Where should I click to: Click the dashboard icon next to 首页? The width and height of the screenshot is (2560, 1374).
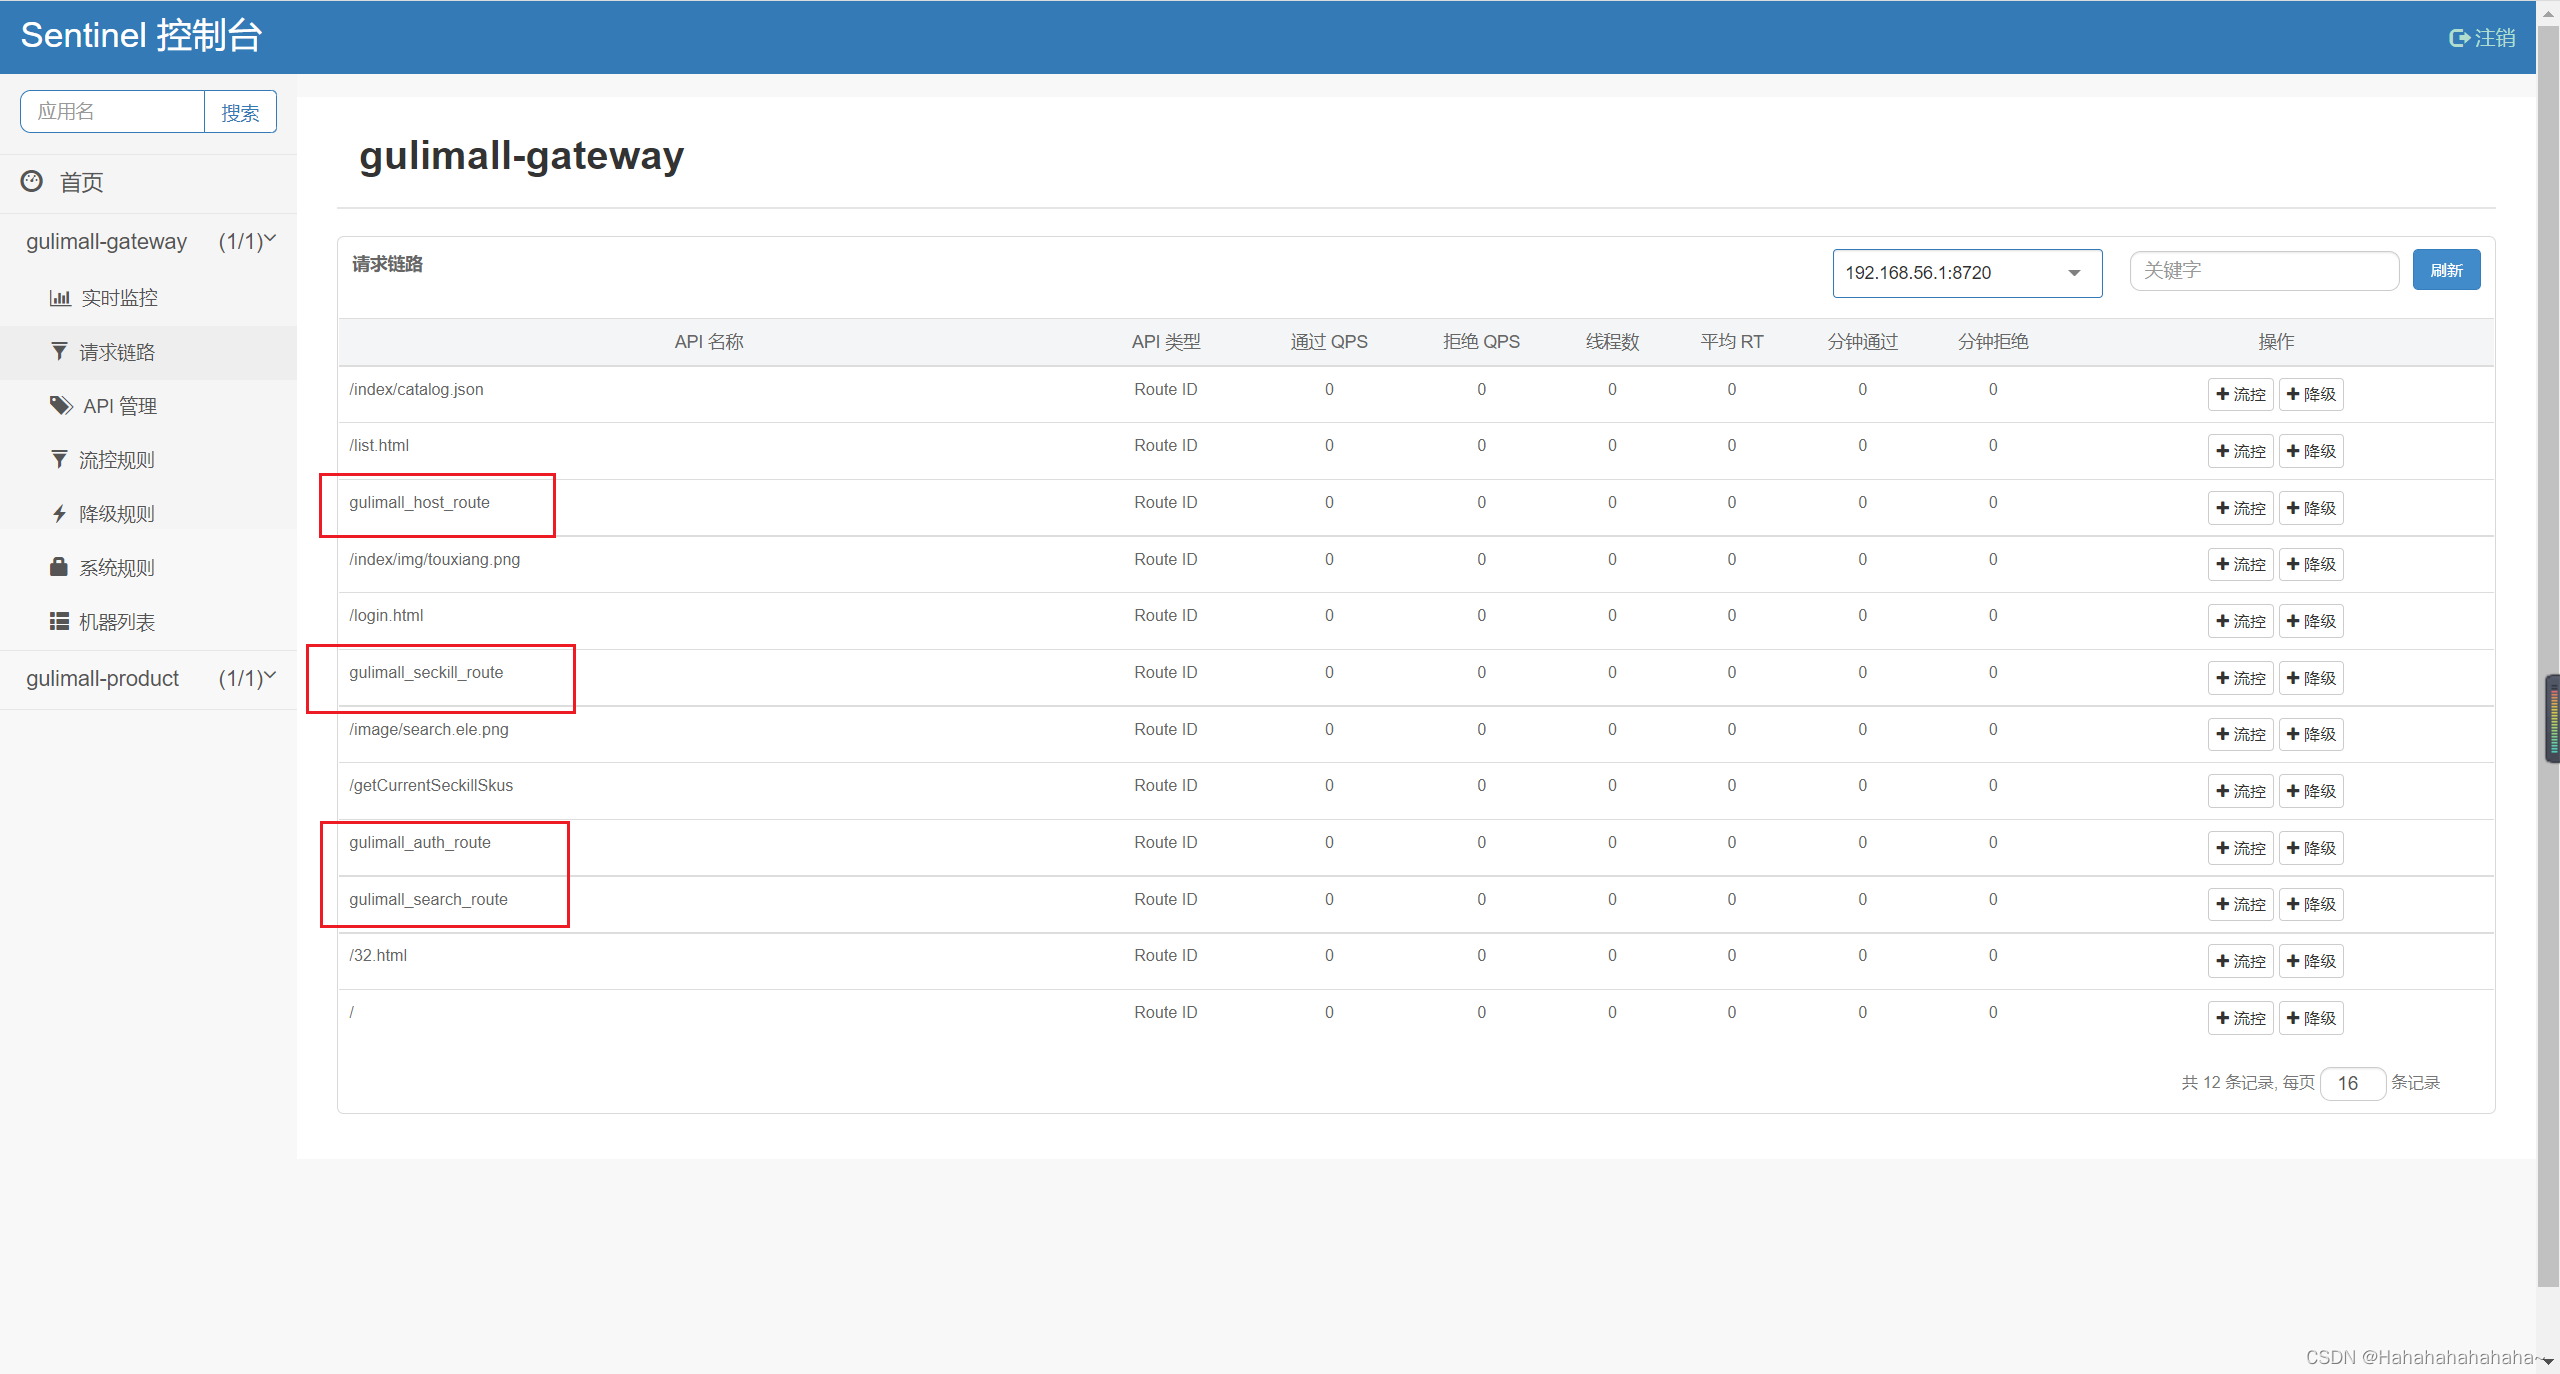(32, 181)
